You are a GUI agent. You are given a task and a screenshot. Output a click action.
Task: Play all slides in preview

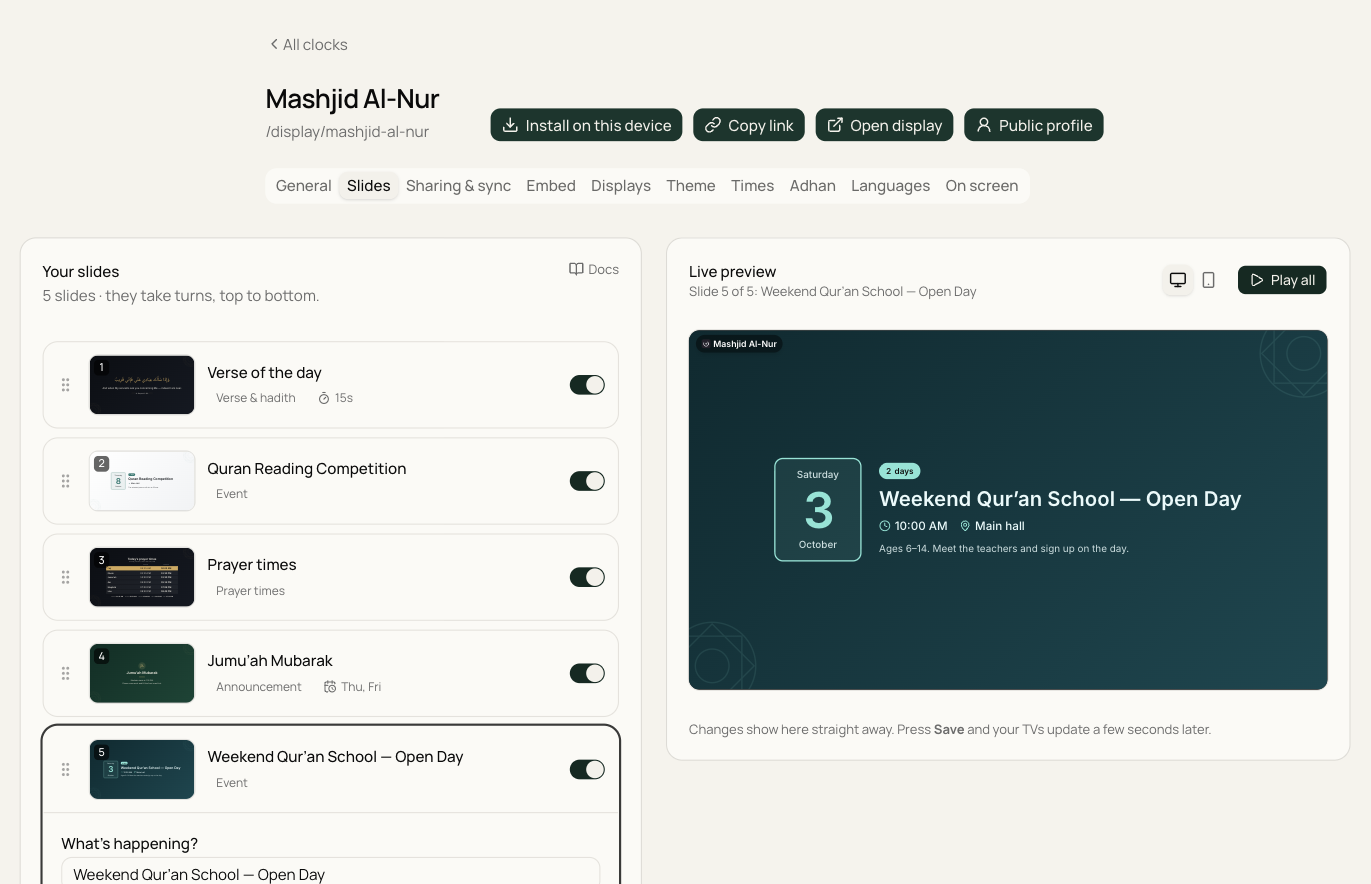(x=1282, y=280)
